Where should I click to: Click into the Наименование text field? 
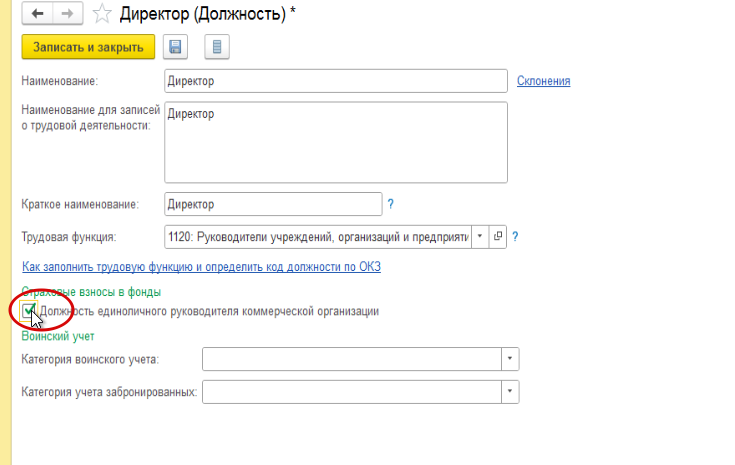pos(335,81)
